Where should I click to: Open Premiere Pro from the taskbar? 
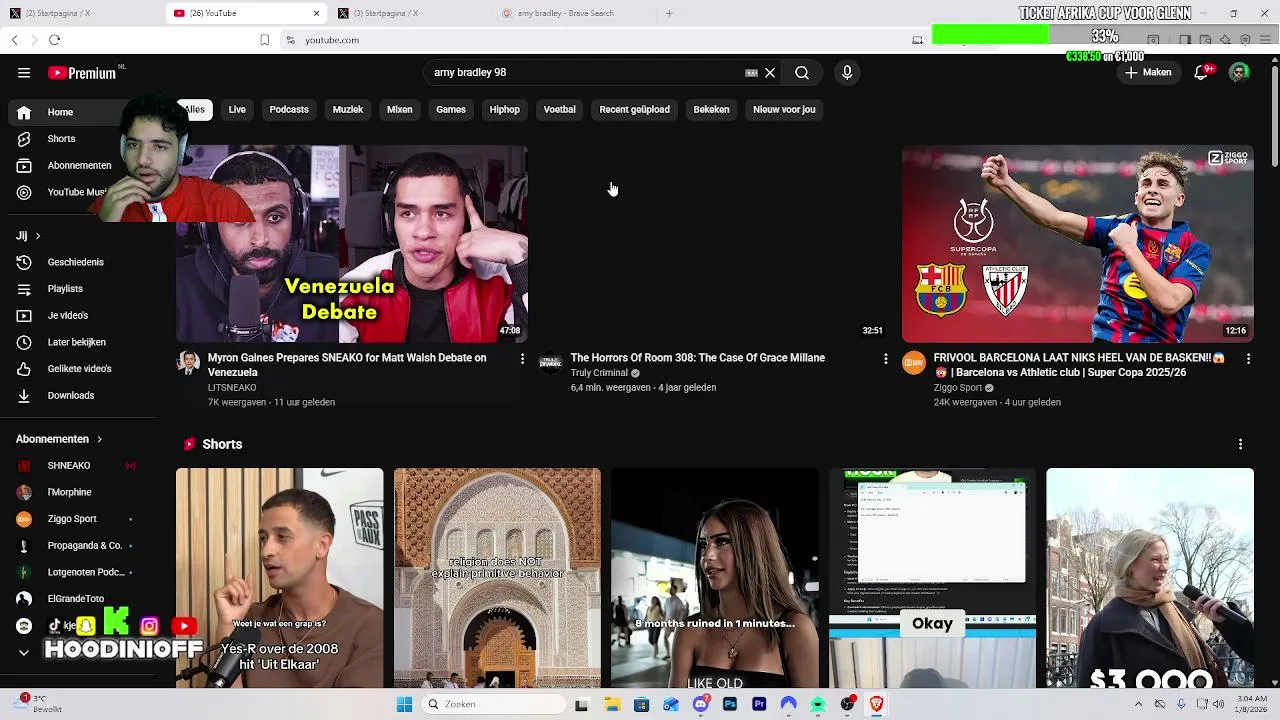(x=759, y=705)
